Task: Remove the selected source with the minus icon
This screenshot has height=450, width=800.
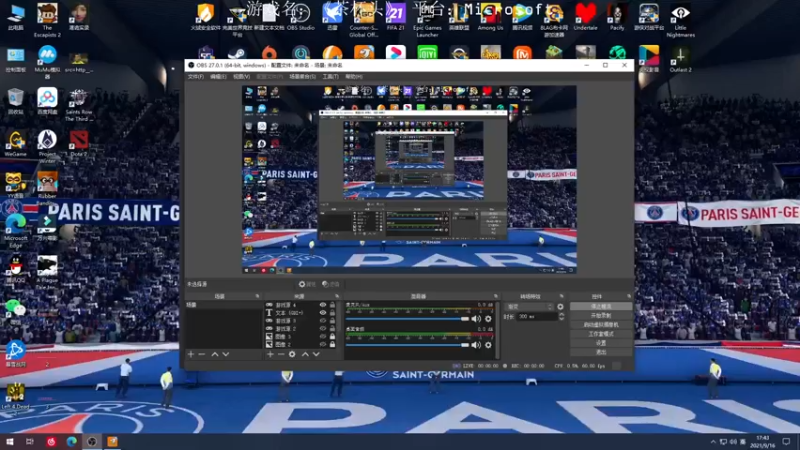Action: 281,354
